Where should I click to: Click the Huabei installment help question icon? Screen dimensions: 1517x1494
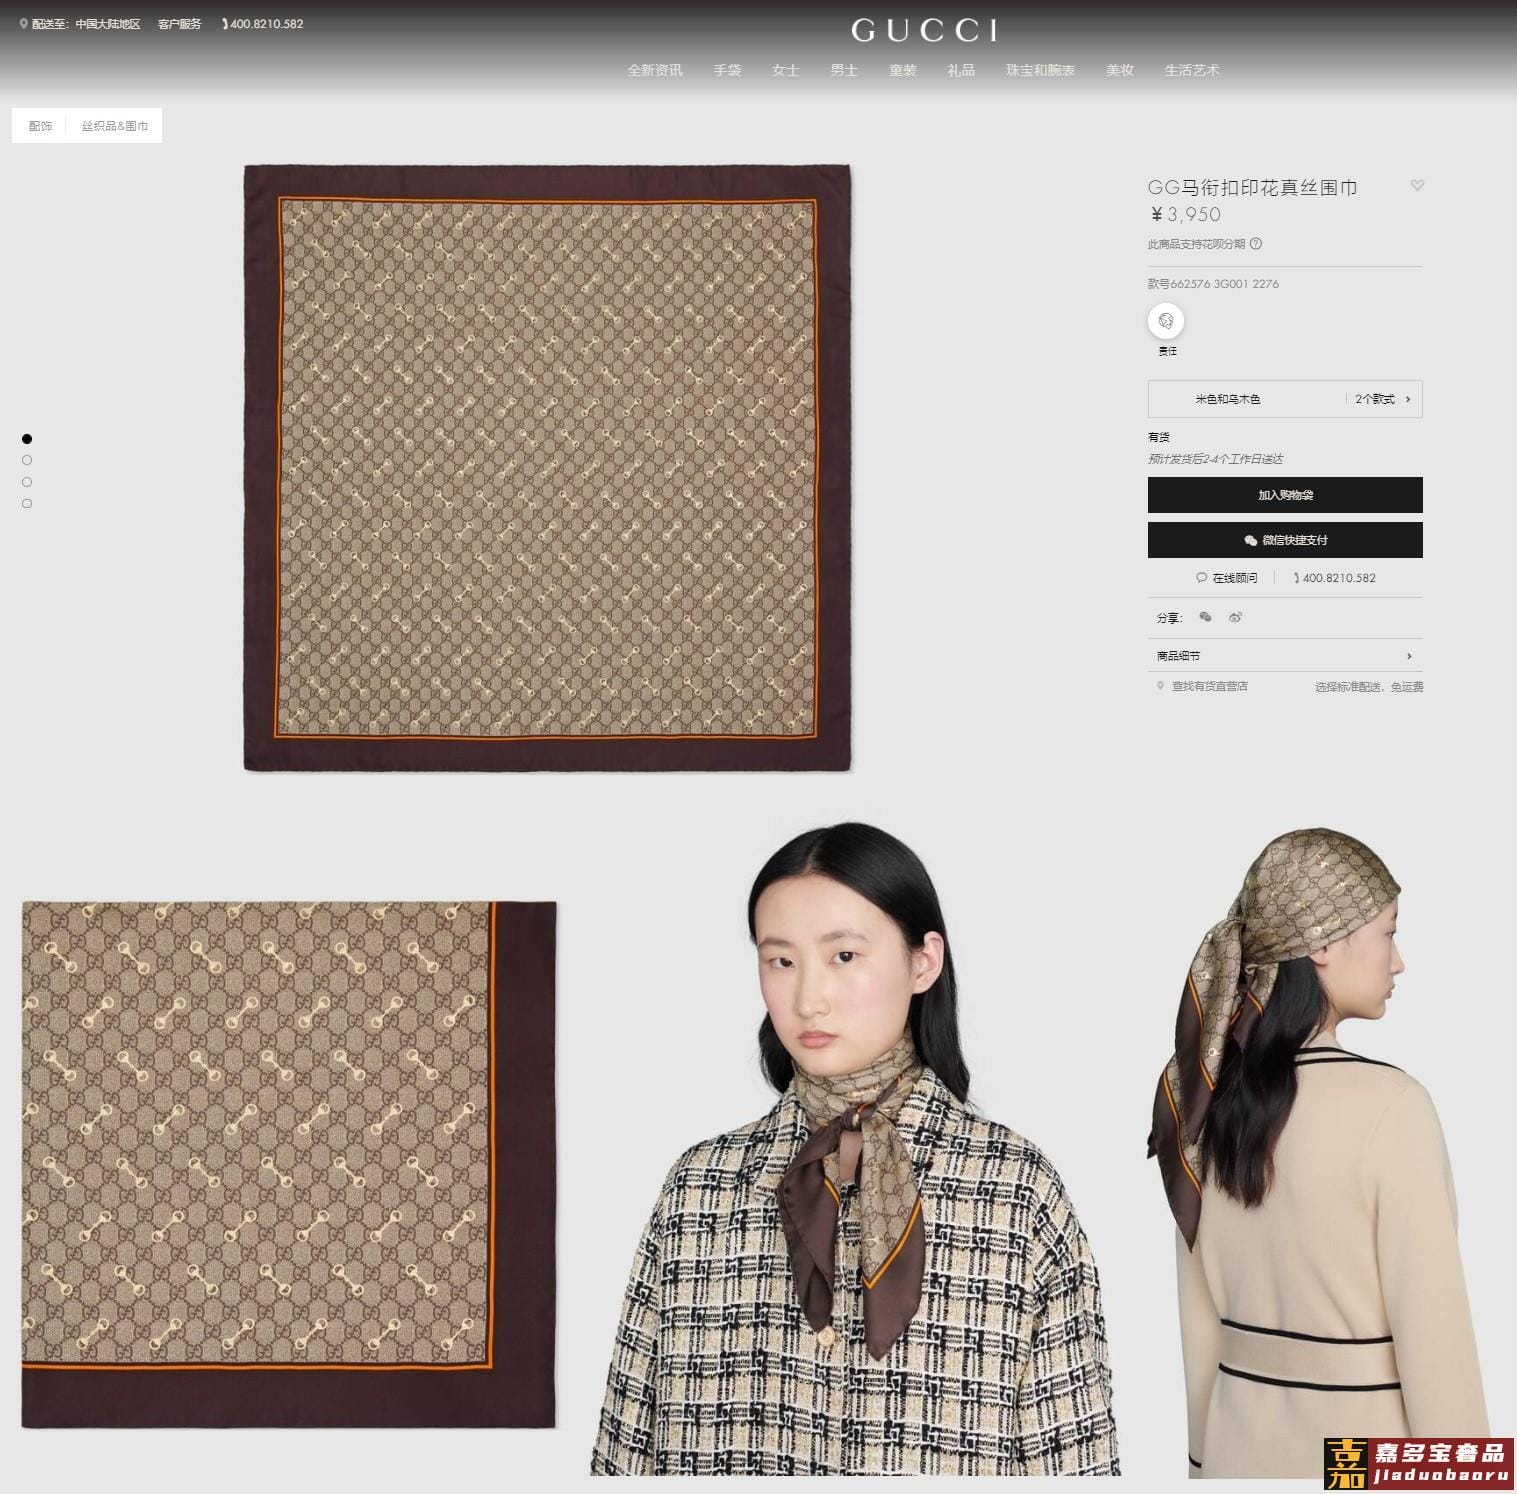click(1256, 243)
